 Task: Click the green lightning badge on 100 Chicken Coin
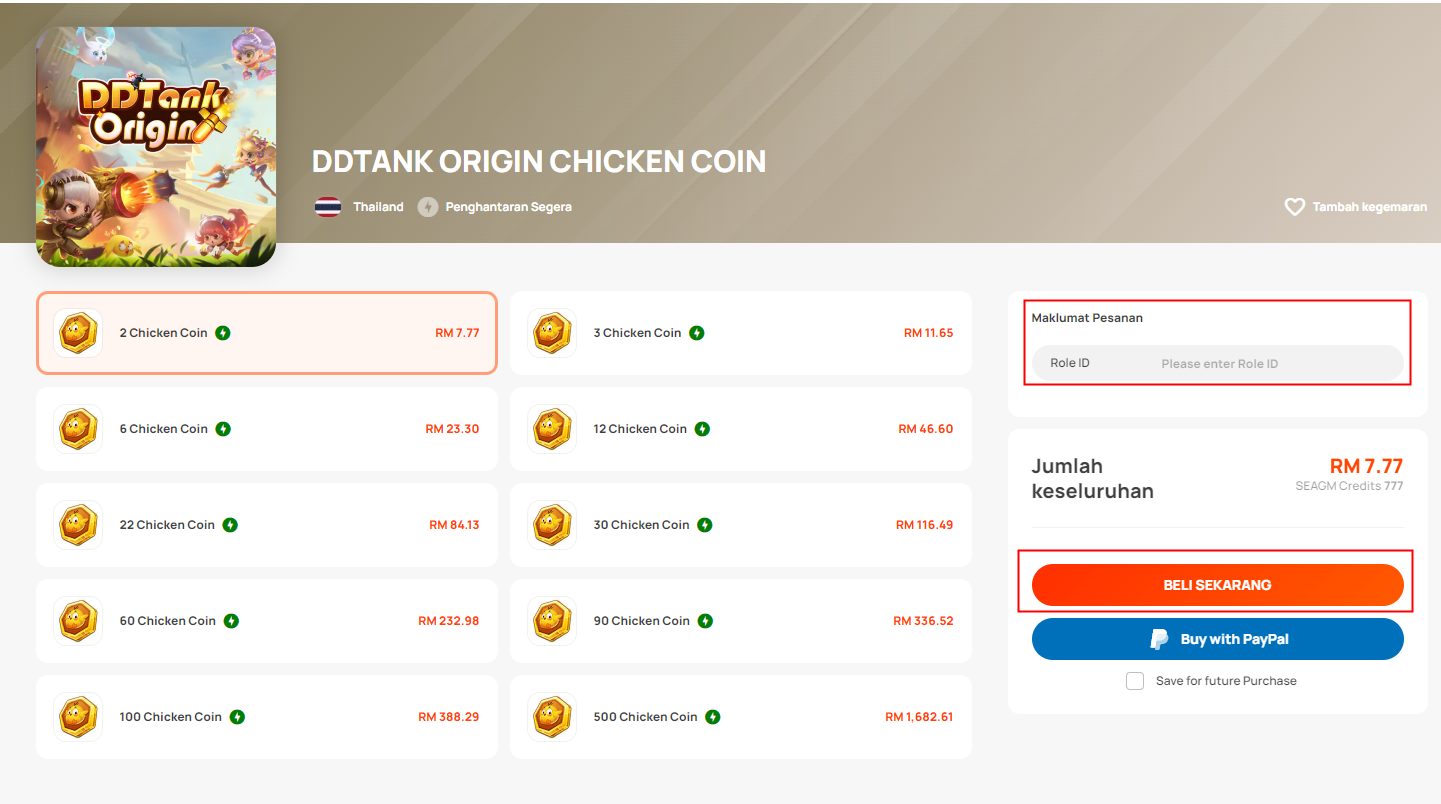tap(237, 717)
